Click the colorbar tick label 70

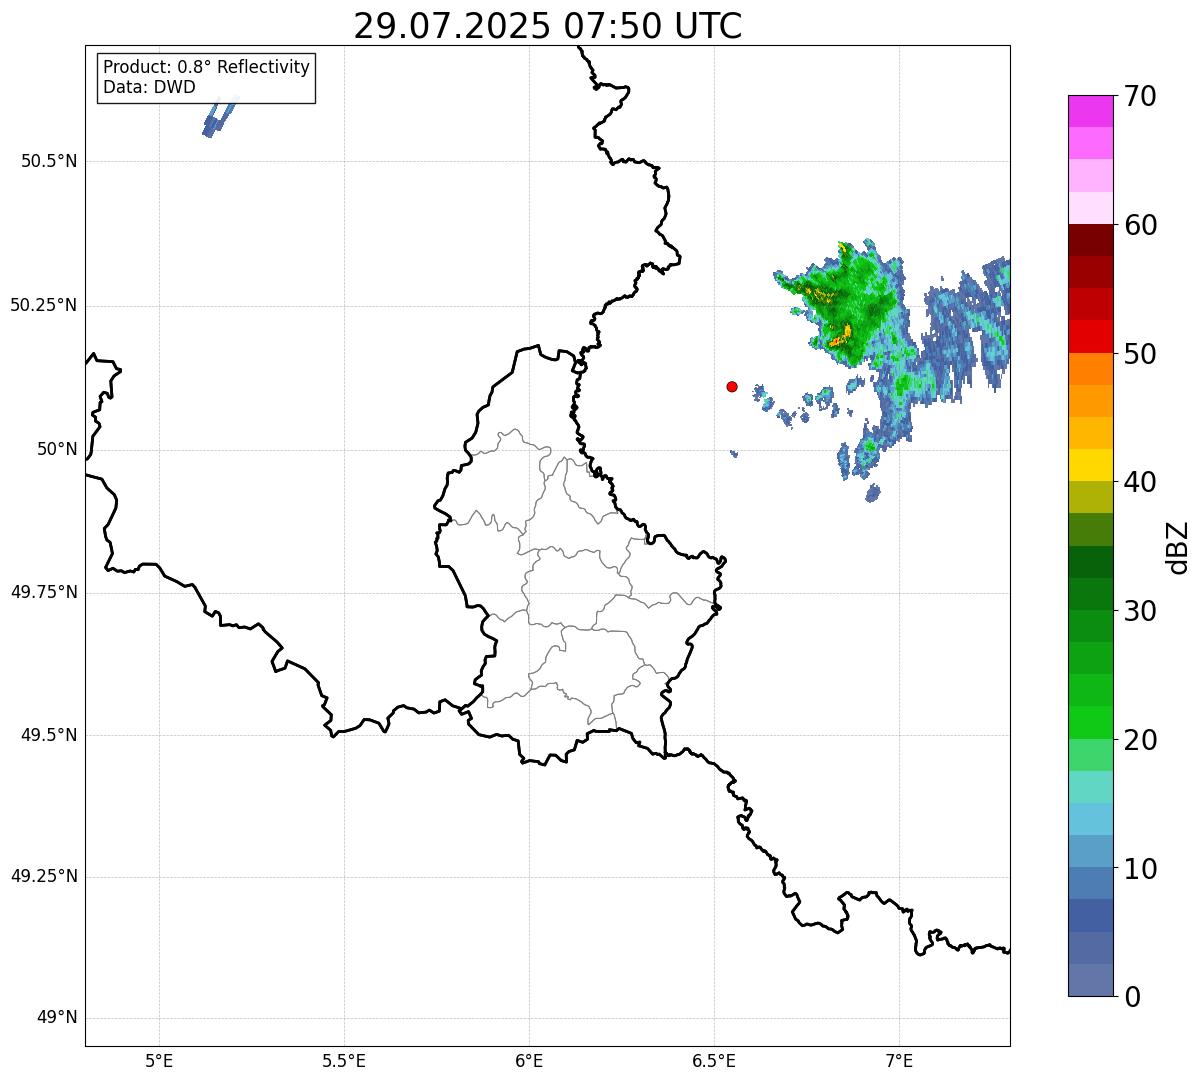coord(1140,96)
